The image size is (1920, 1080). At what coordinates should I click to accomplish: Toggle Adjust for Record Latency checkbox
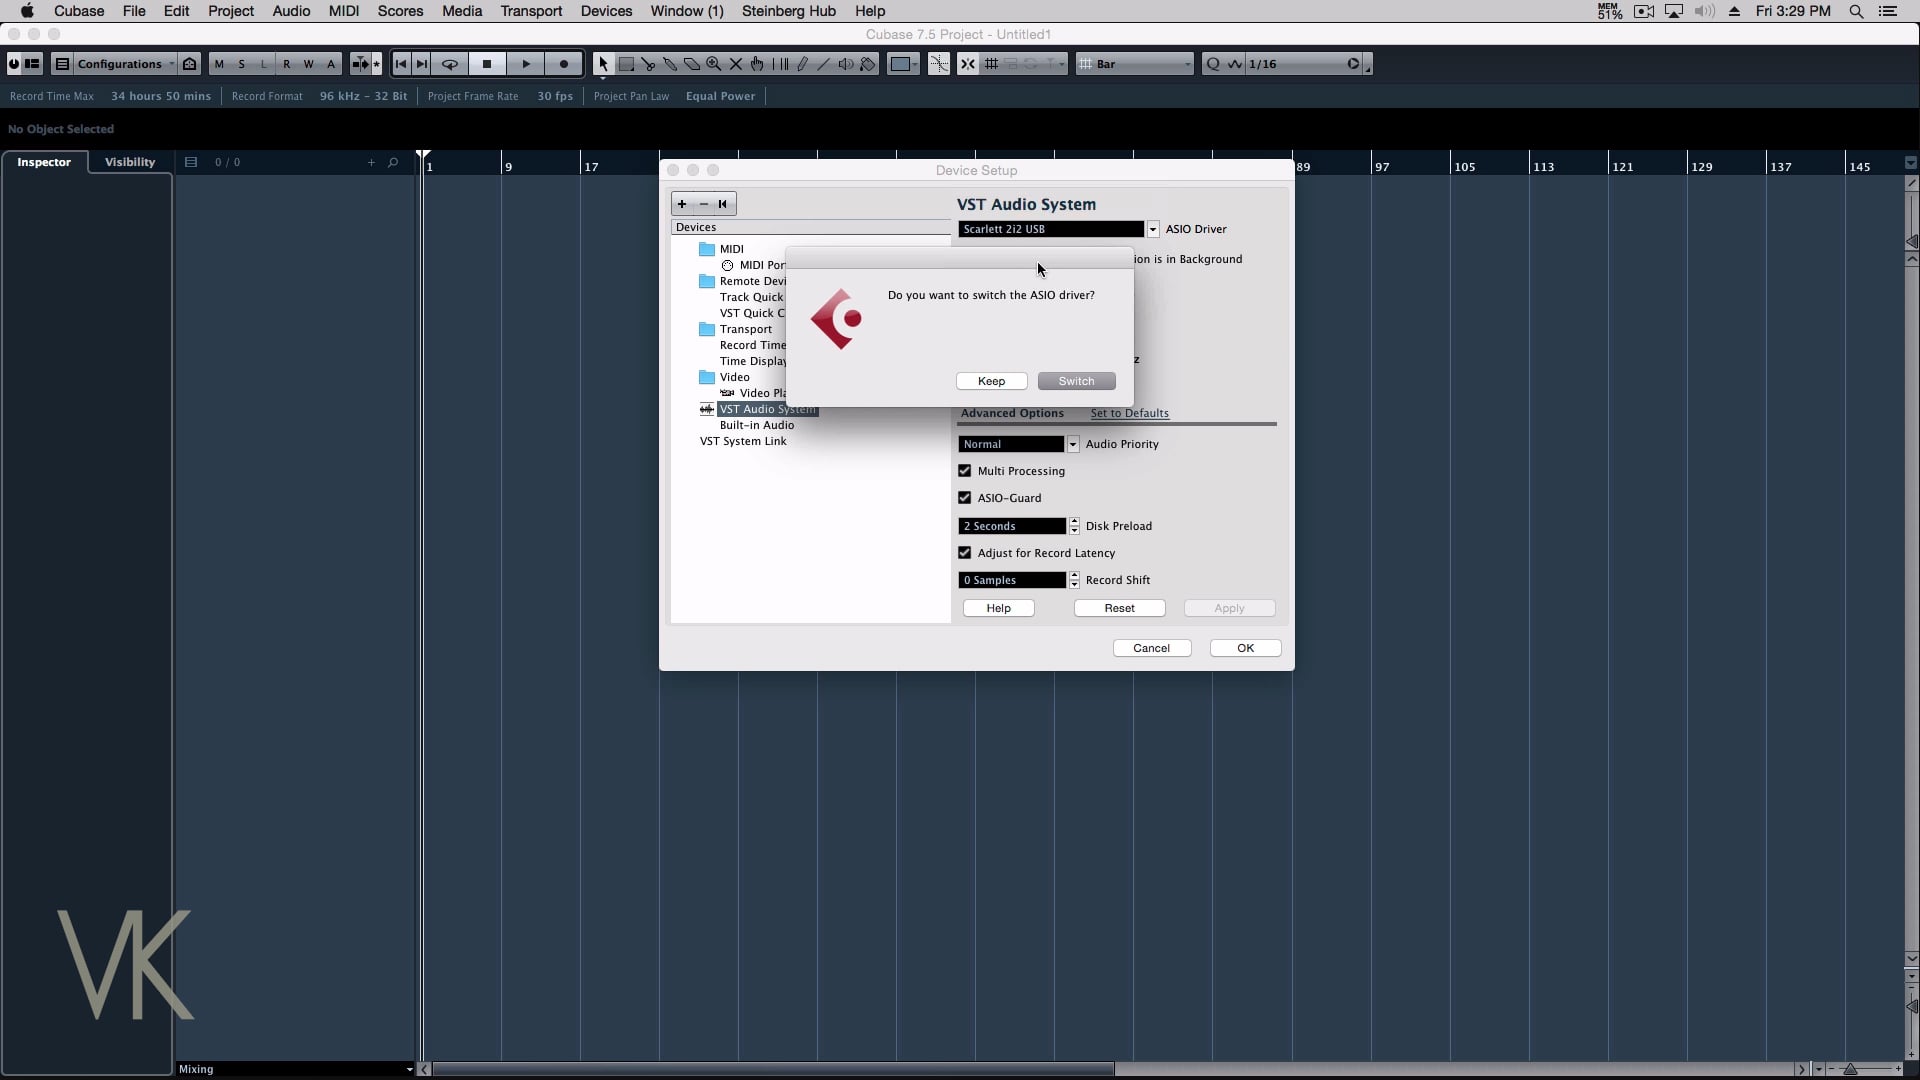tap(965, 553)
